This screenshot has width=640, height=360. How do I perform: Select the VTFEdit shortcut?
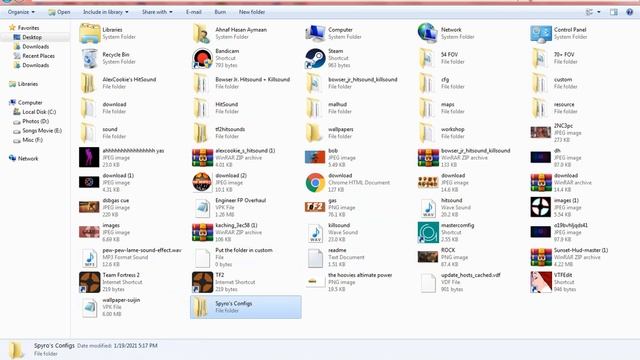point(553,282)
